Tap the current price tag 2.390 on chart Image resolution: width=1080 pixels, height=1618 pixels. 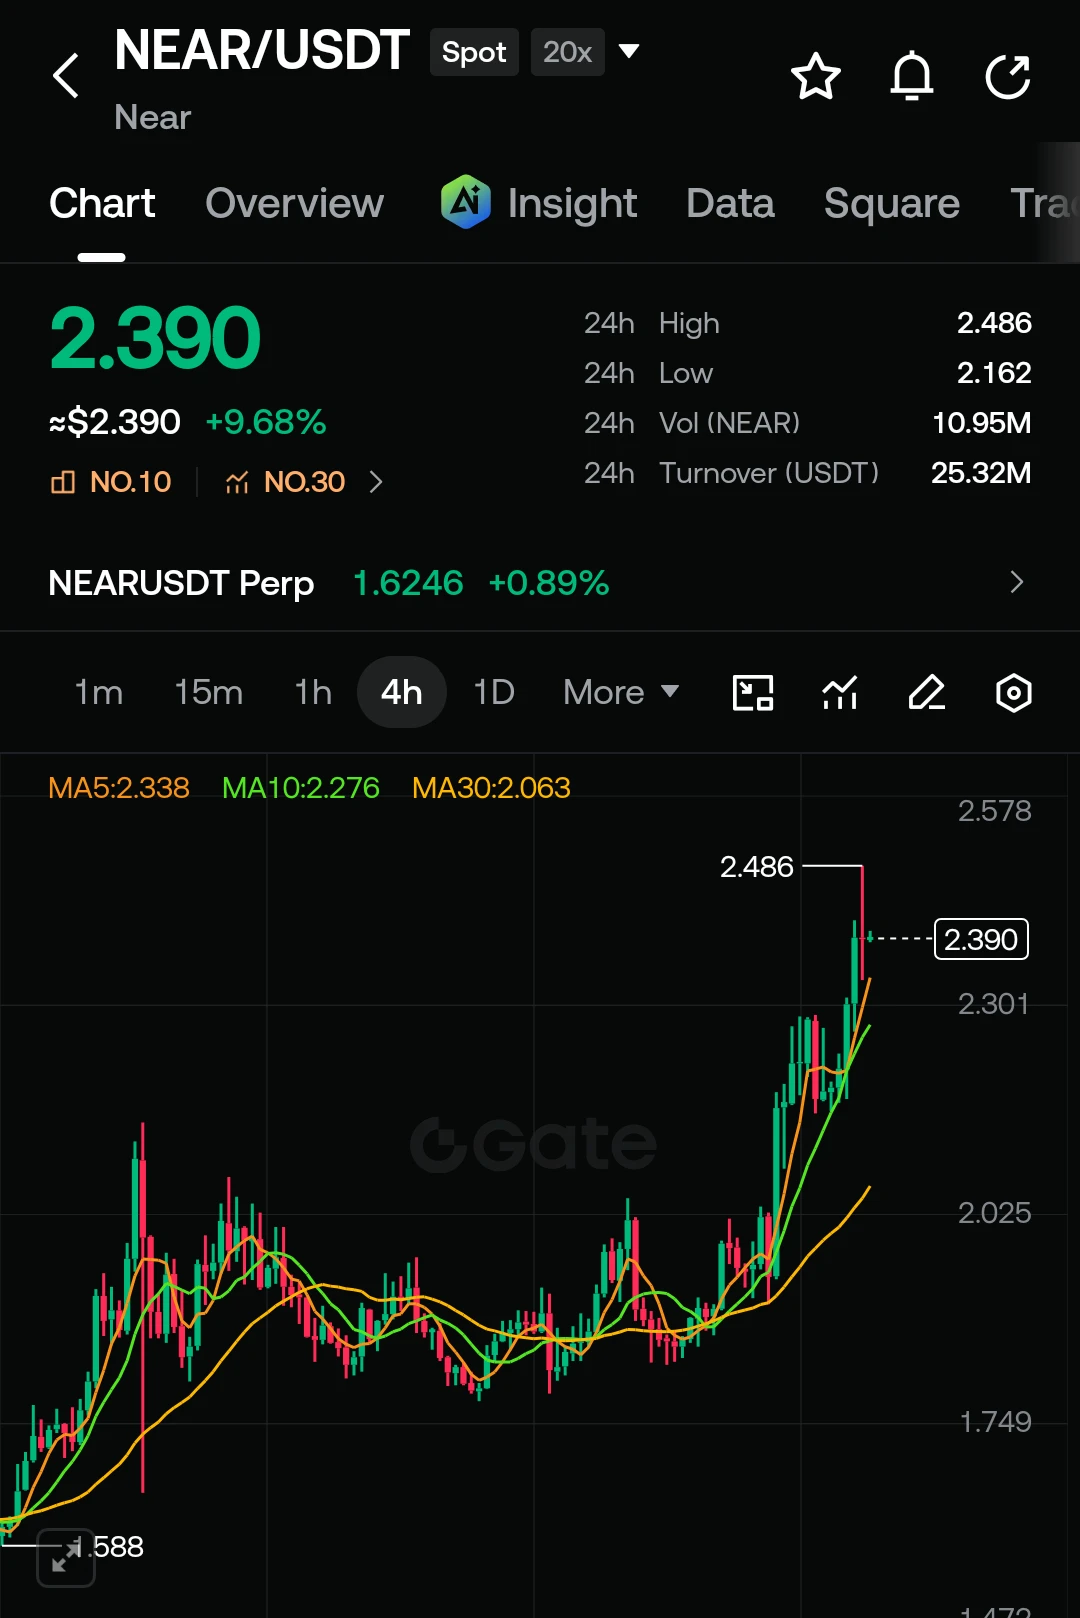[981, 939]
